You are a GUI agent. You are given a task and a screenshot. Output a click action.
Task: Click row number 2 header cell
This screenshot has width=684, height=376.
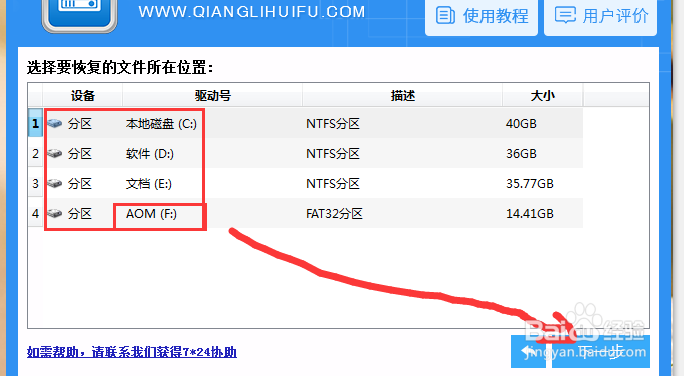35,154
